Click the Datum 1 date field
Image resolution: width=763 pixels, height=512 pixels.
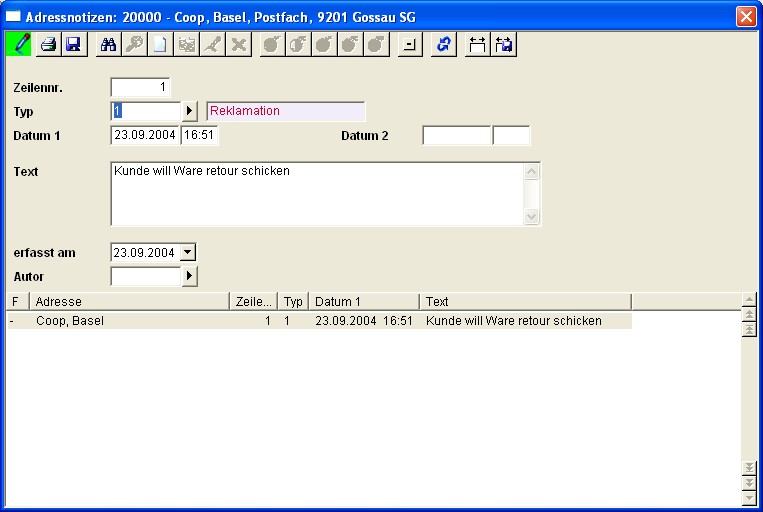[x=145, y=135]
